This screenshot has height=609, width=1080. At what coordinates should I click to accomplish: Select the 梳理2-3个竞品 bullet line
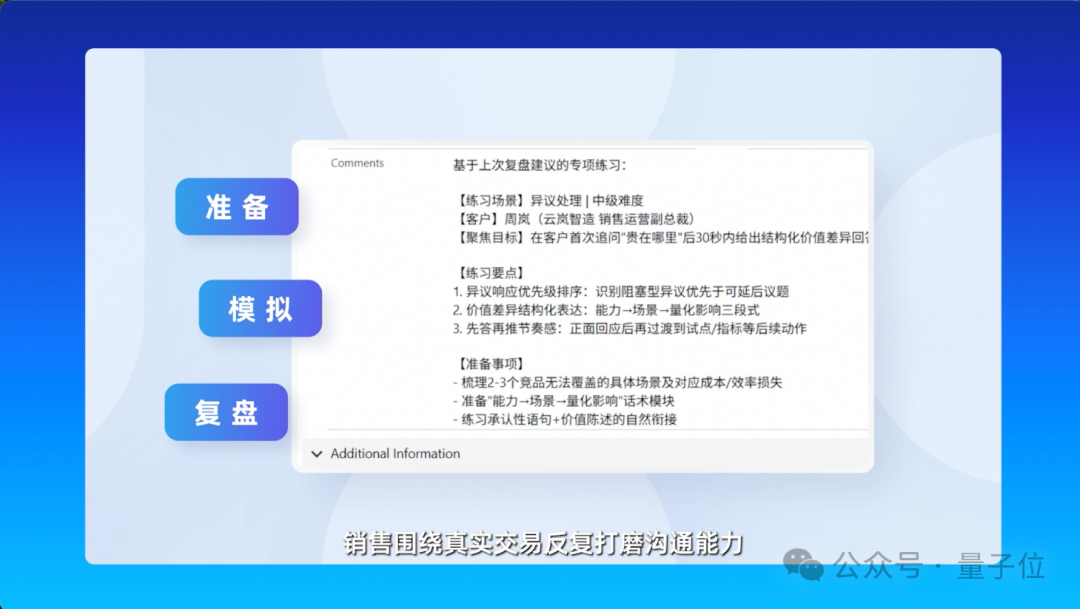pos(618,382)
